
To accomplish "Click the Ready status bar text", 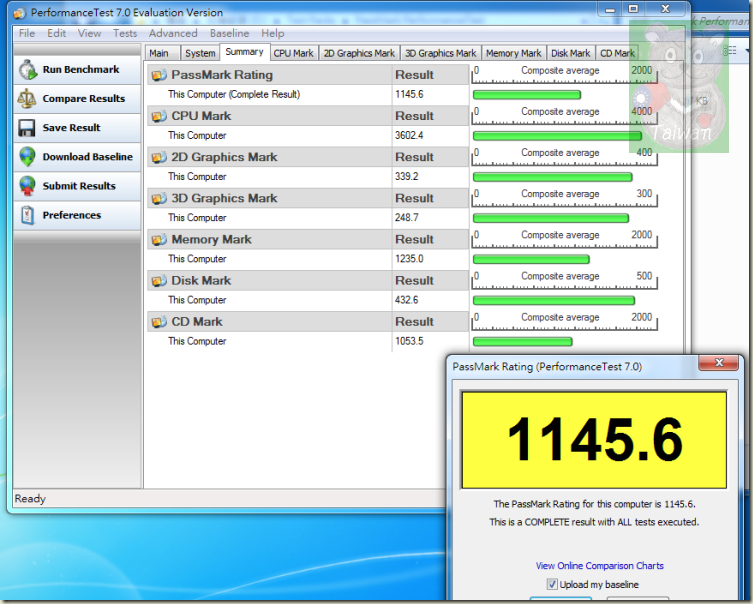I will click(30, 499).
